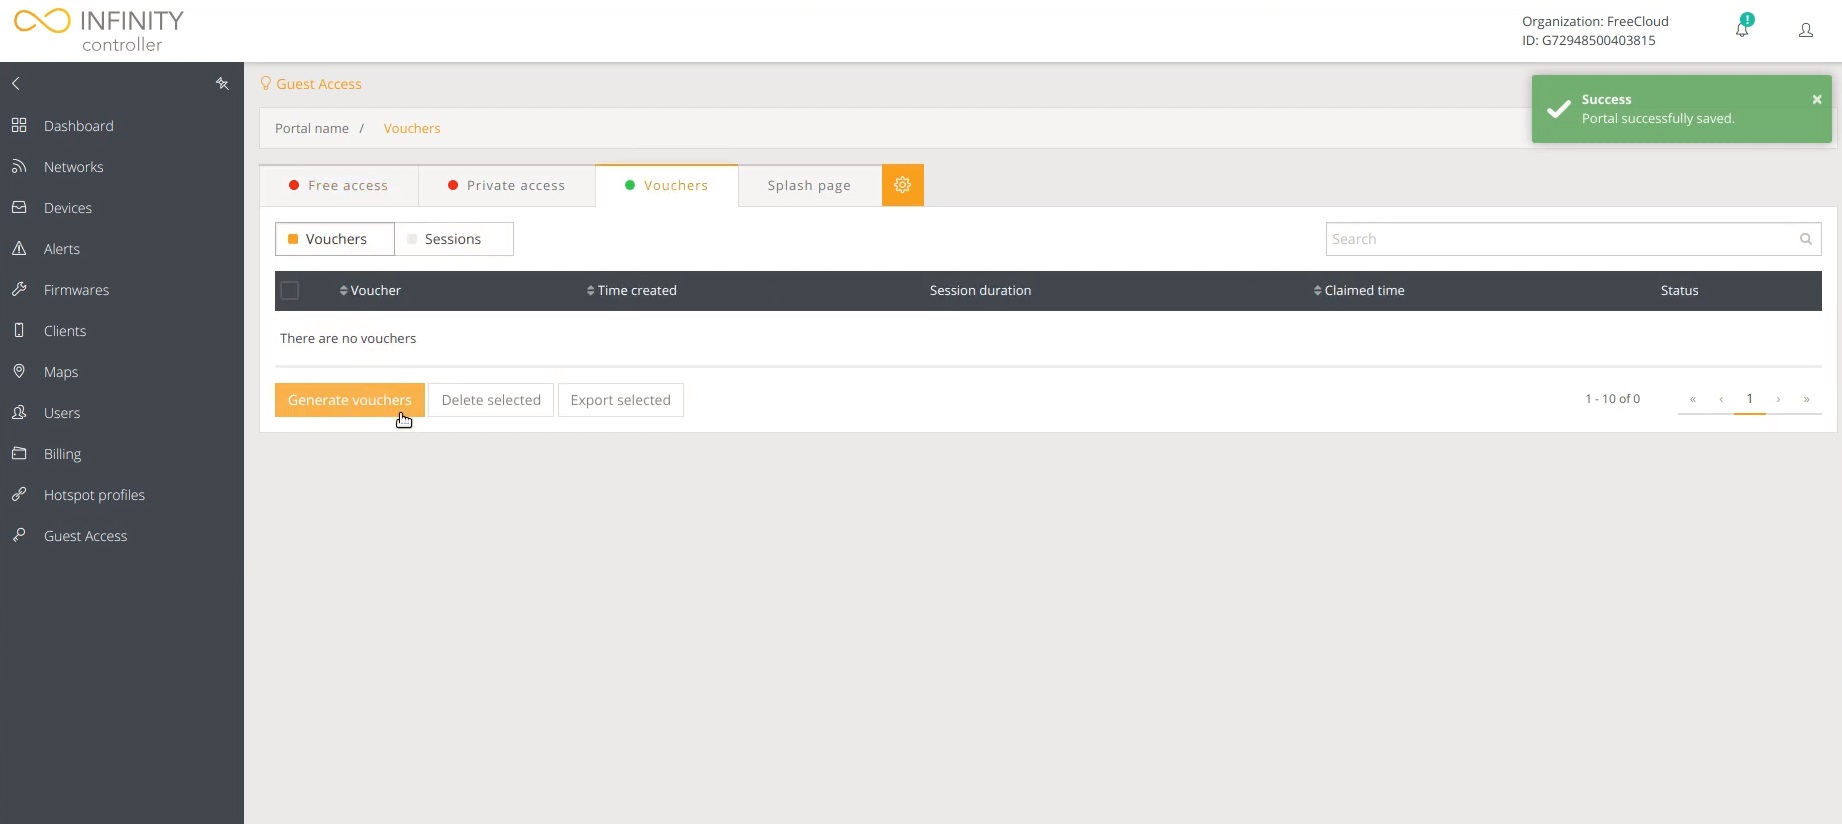The image size is (1842, 824).
Task: Click the Devices tray icon
Action: [19, 208]
